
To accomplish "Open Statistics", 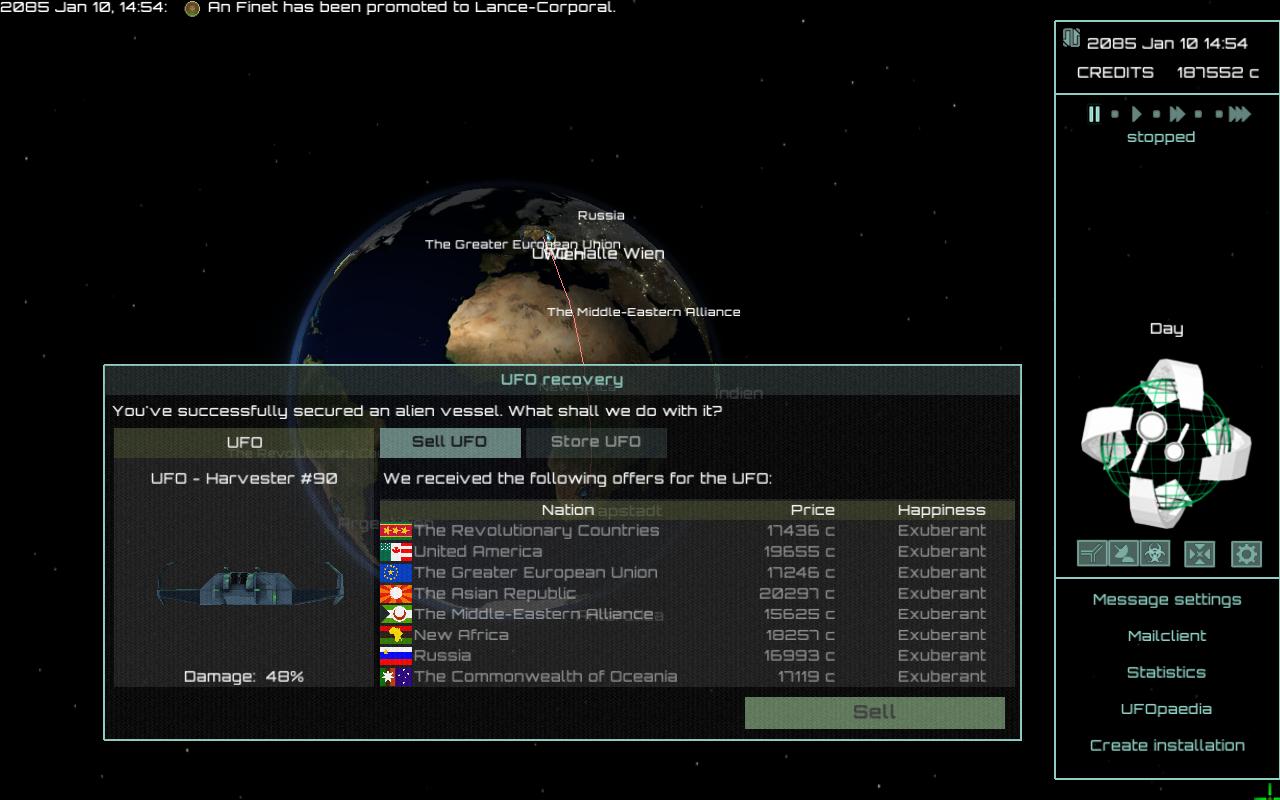I will click(1167, 673).
